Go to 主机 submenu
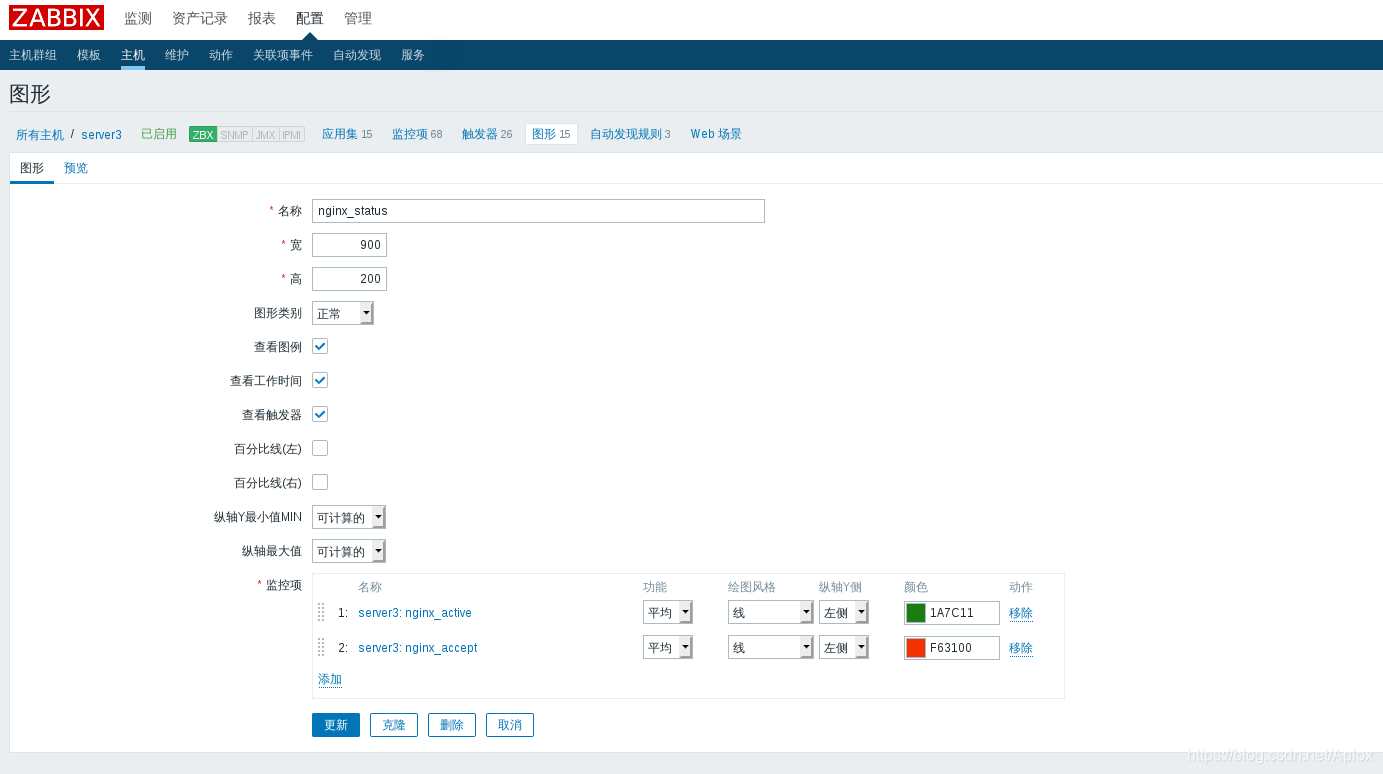 pos(133,55)
